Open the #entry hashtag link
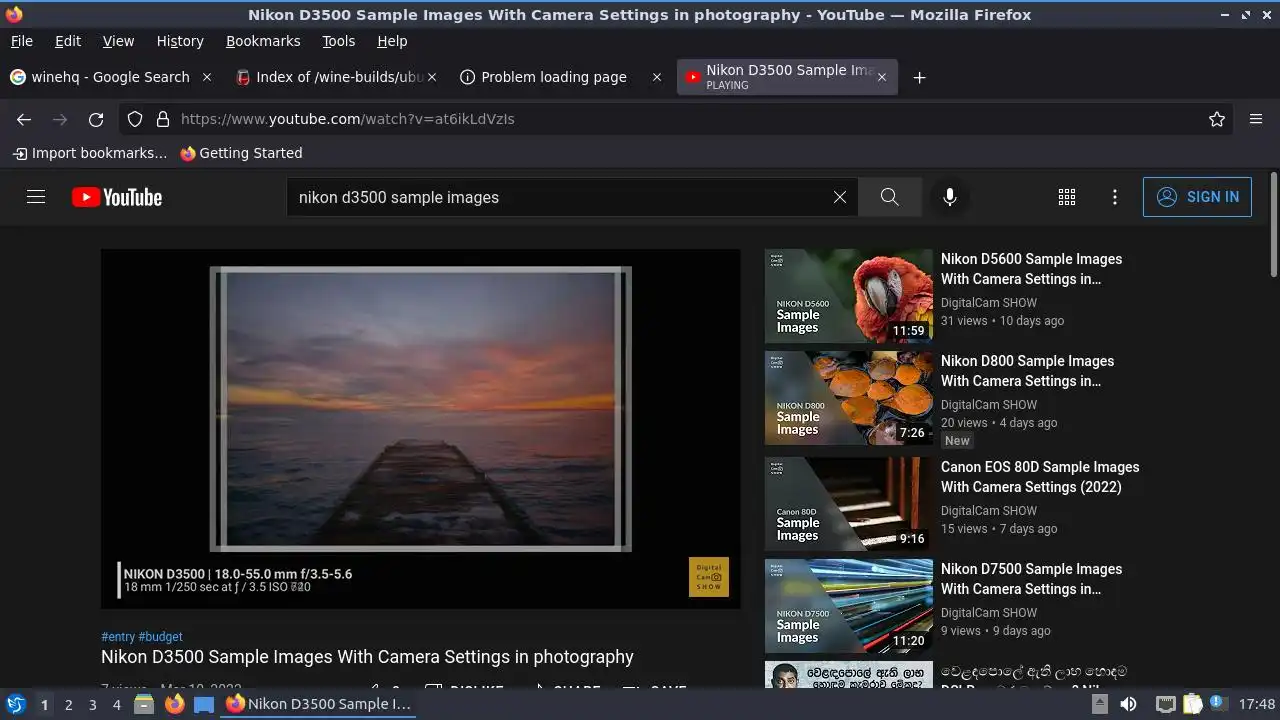The width and height of the screenshot is (1280, 720). [118, 637]
